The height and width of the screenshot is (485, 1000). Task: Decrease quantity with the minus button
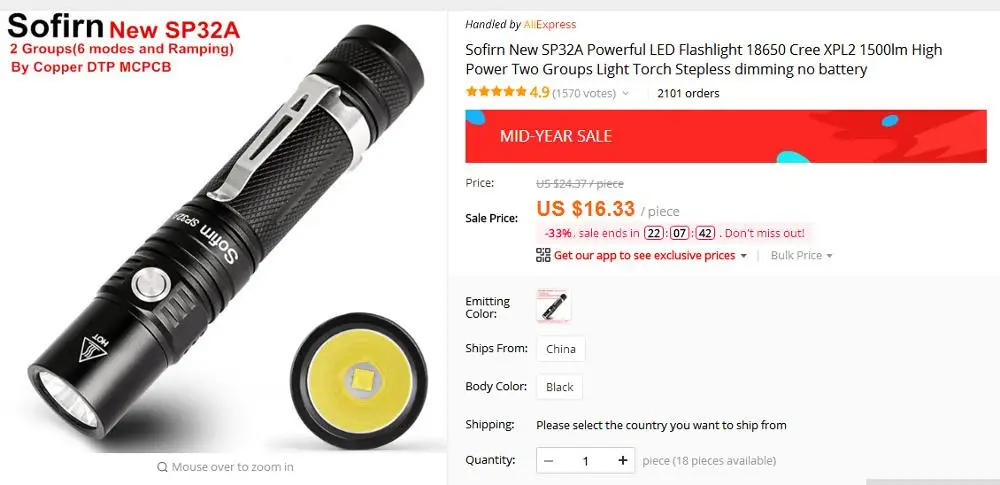(x=549, y=461)
